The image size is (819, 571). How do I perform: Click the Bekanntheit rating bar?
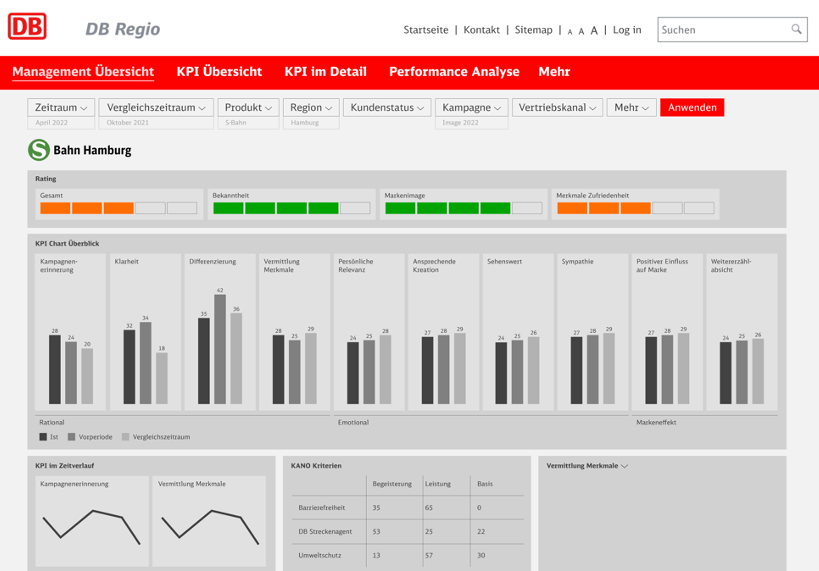[x=291, y=208]
